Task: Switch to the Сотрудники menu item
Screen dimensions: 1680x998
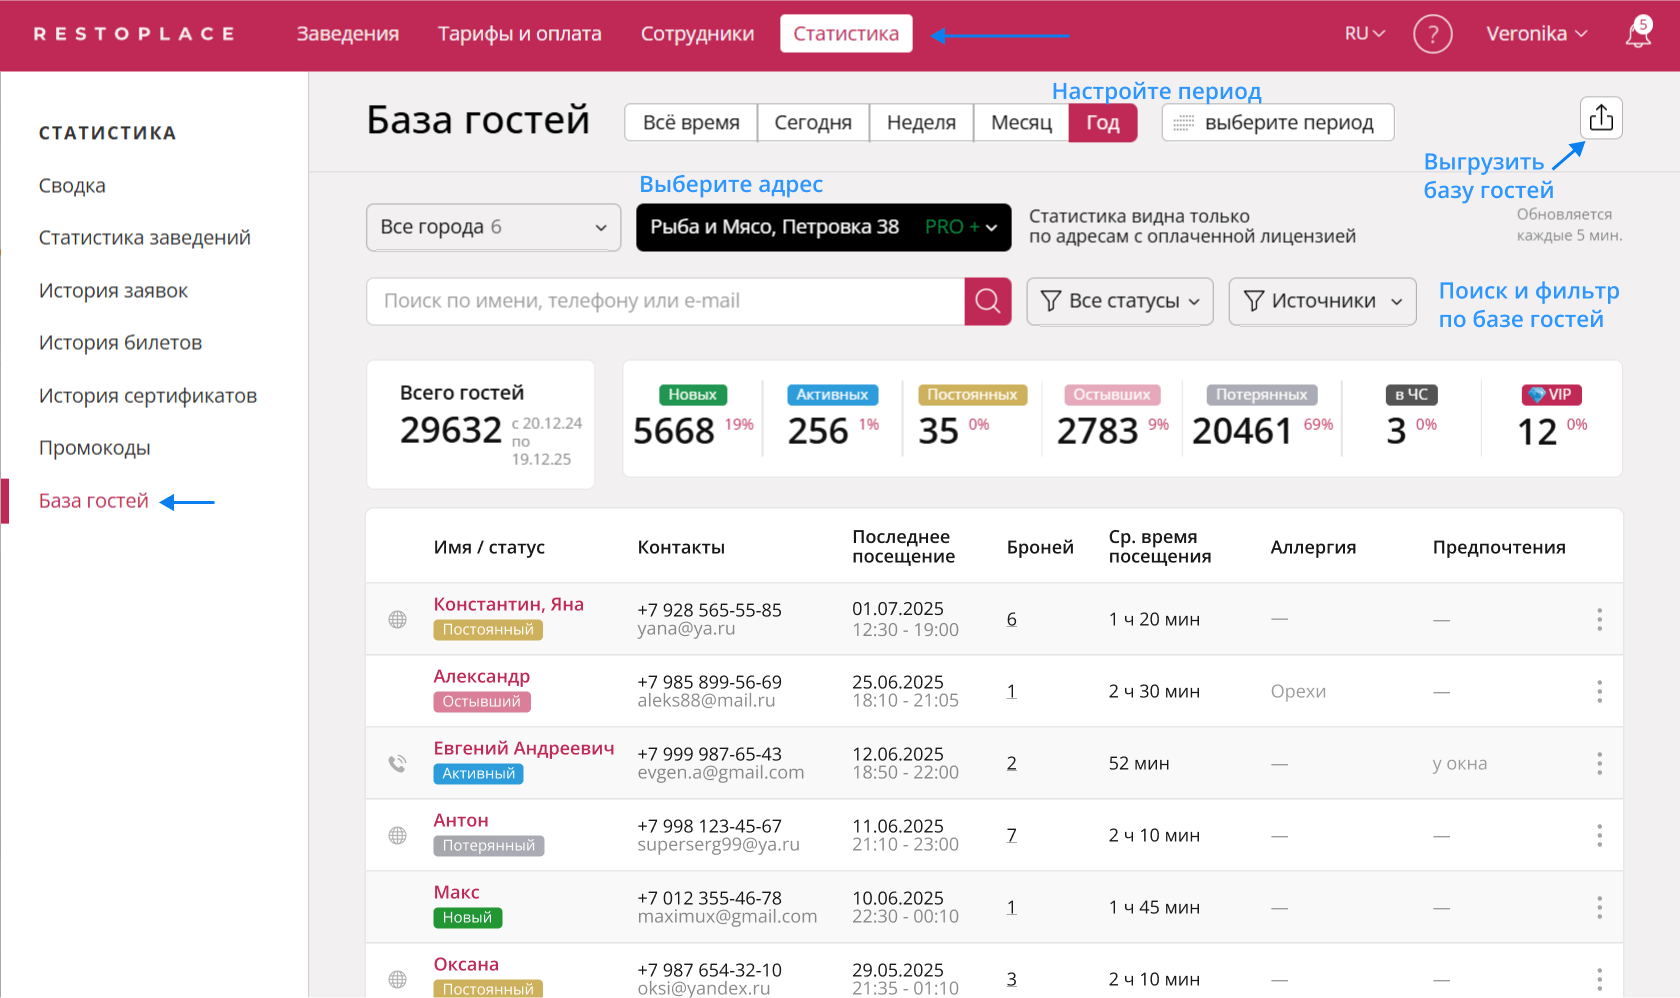Action: click(697, 33)
